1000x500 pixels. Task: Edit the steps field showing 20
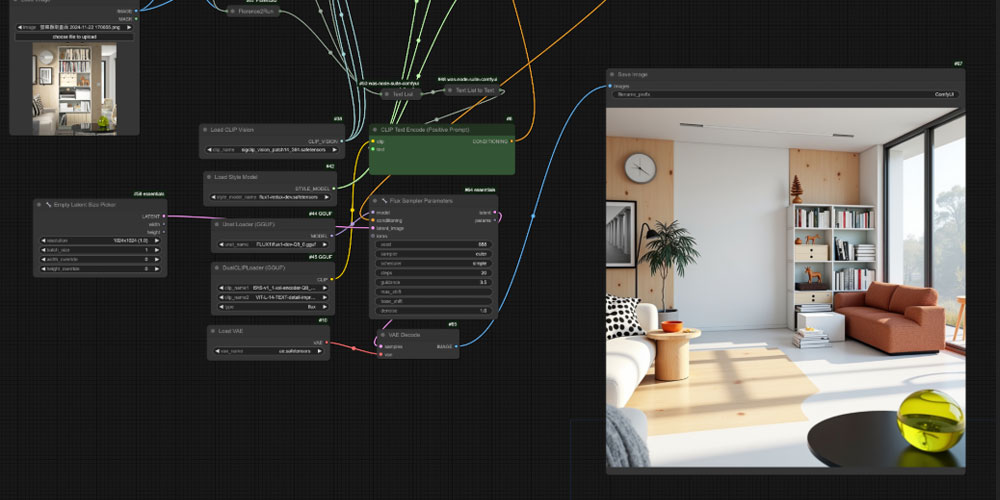pyautogui.click(x=433, y=272)
